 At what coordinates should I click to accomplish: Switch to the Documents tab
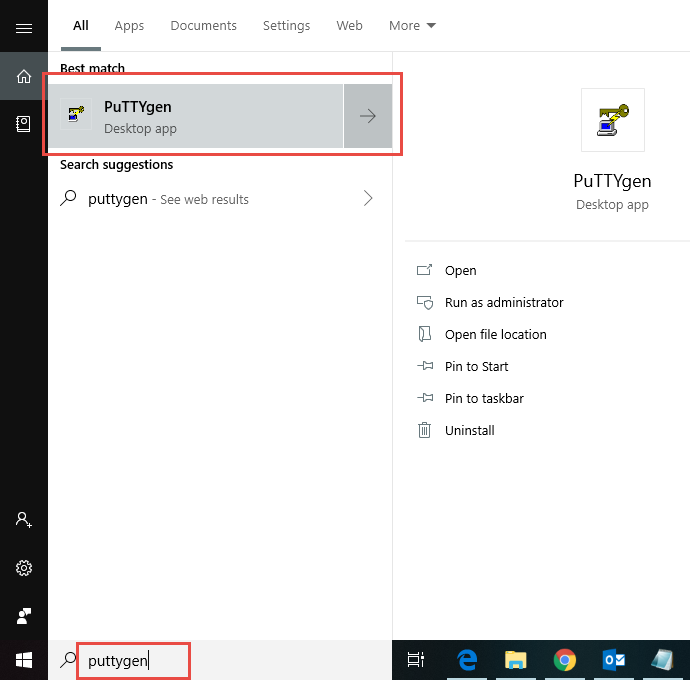point(203,26)
